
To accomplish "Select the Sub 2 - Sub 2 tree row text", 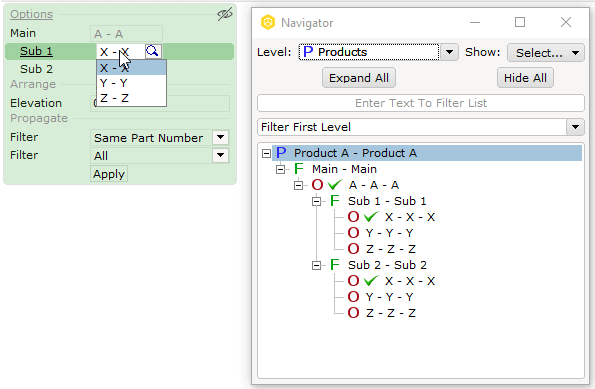I will (387, 265).
